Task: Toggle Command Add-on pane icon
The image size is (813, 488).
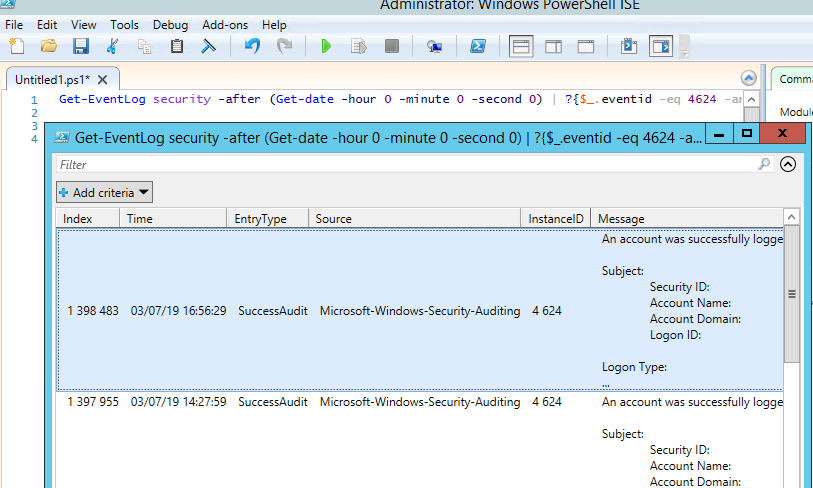Action: click(661, 47)
